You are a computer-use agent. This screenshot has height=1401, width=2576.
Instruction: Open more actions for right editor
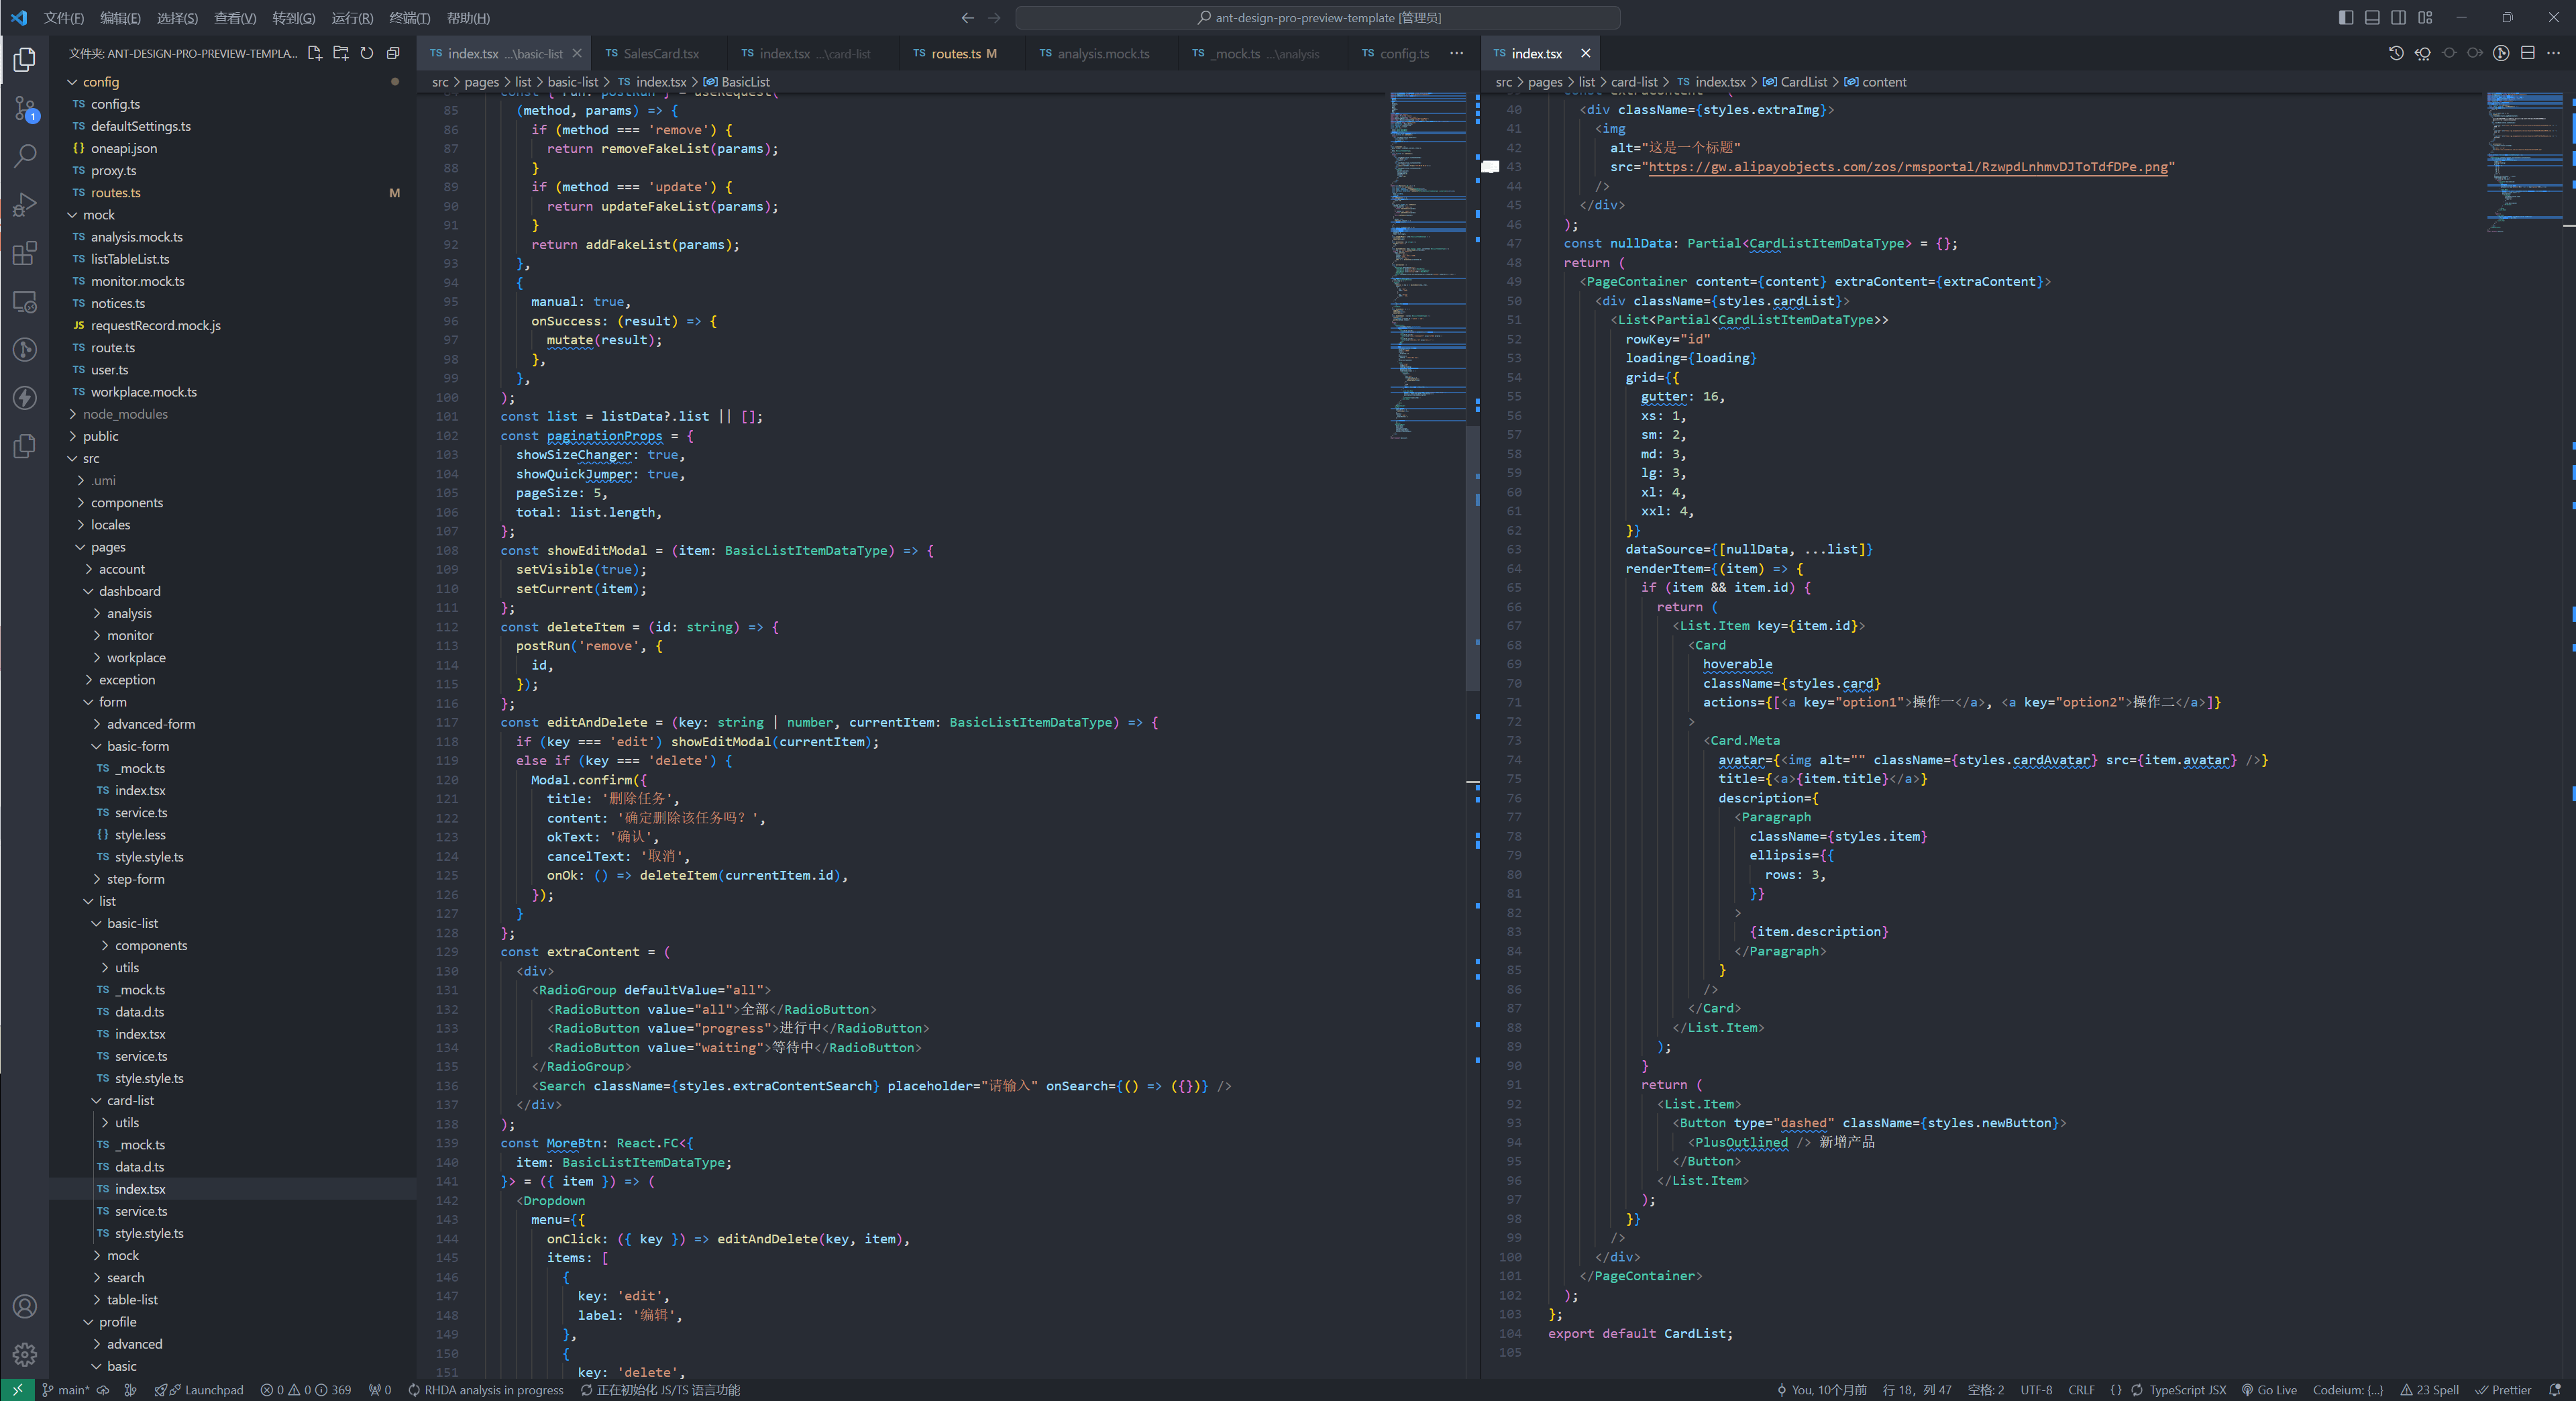[x=2554, y=53]
